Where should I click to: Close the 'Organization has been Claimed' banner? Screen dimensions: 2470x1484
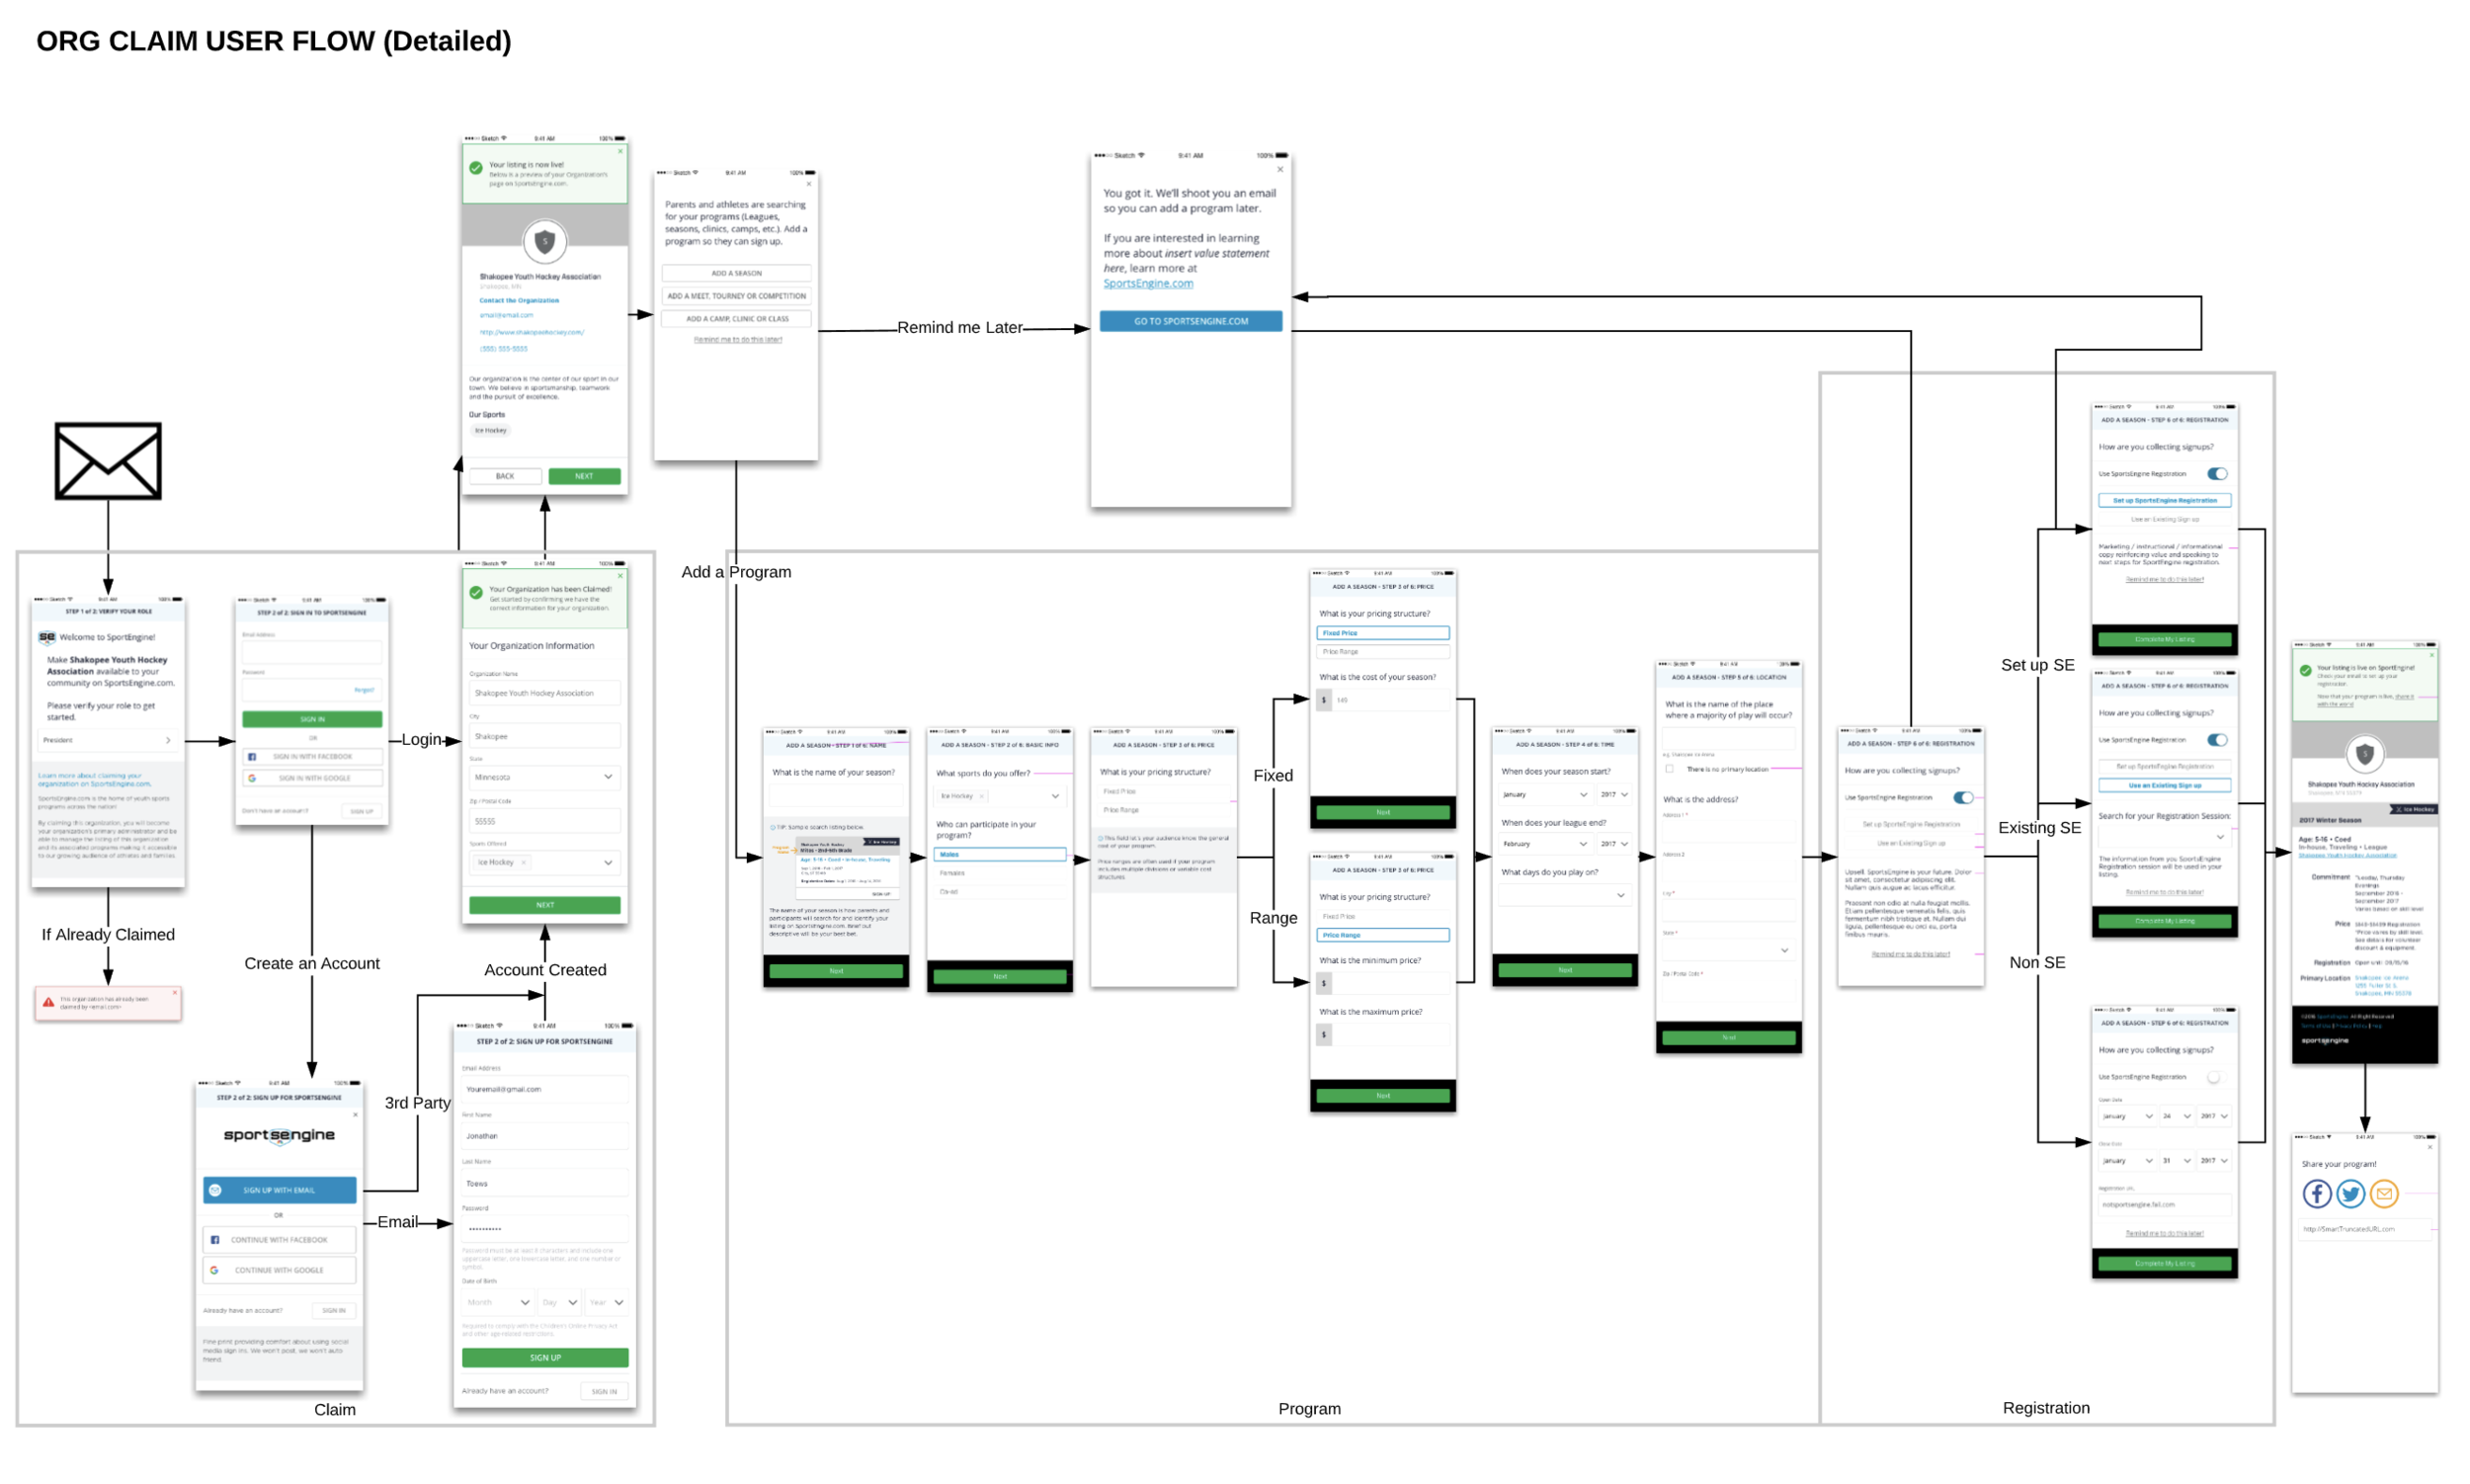click(x=620, y=576)
